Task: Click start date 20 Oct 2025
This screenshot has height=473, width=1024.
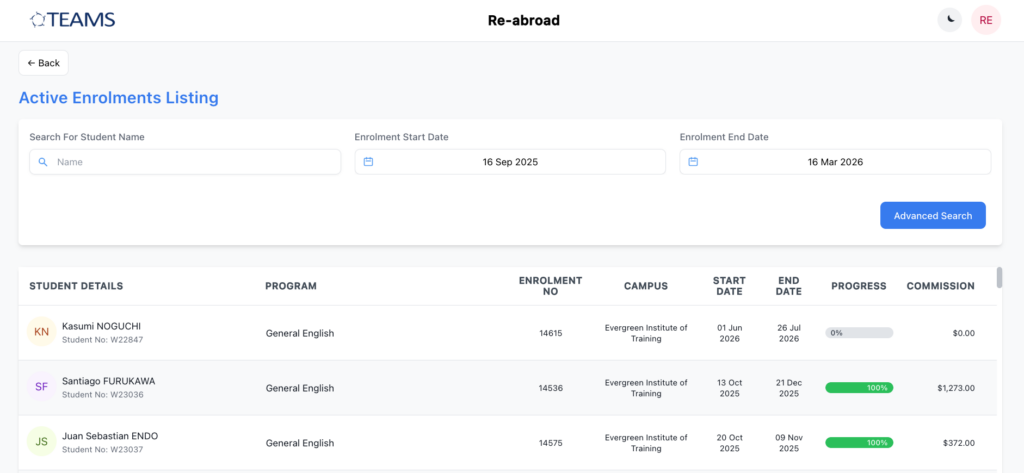Action: 729,443
